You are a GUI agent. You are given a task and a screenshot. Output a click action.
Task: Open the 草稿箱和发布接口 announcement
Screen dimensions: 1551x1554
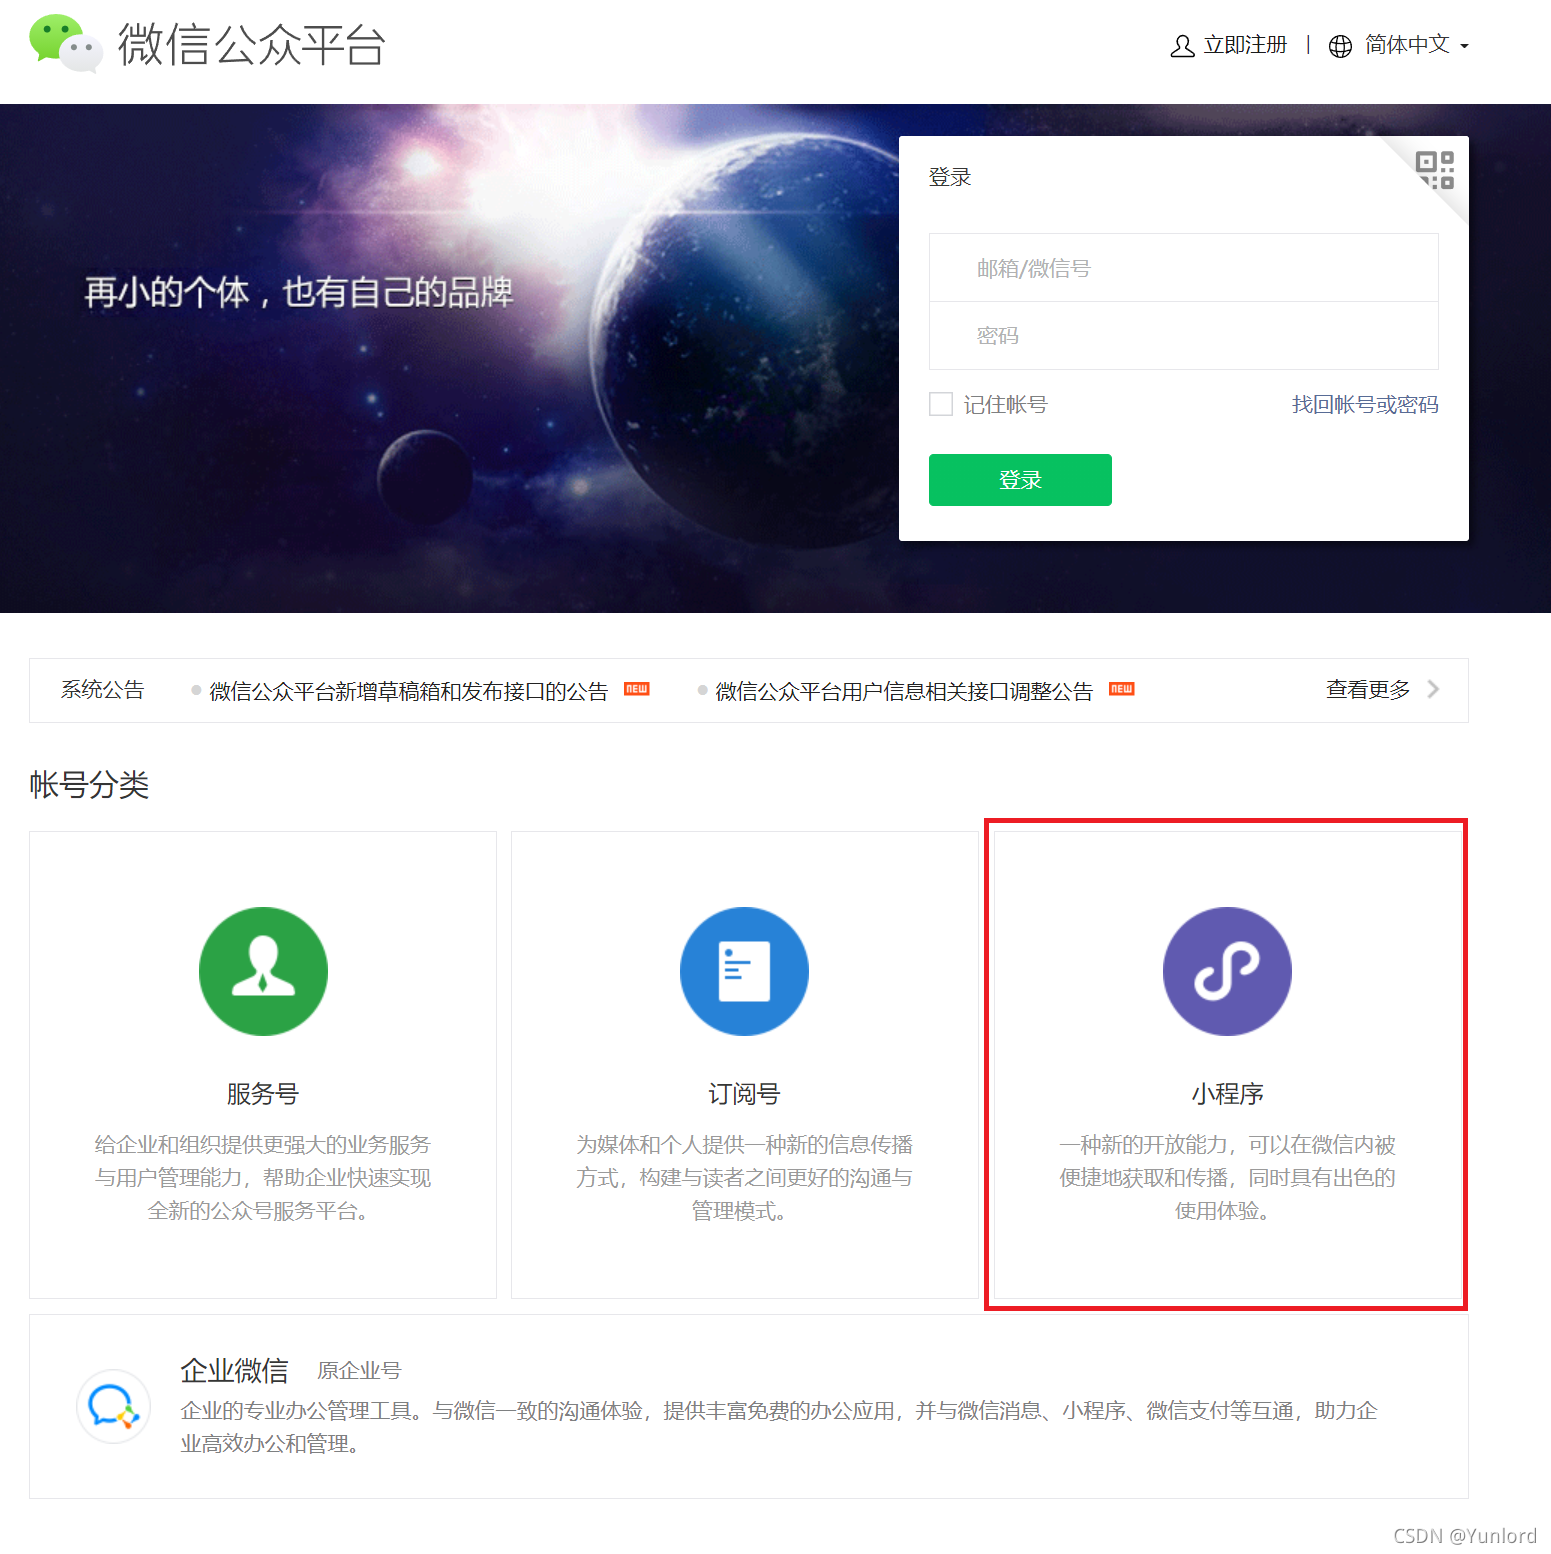408,691
